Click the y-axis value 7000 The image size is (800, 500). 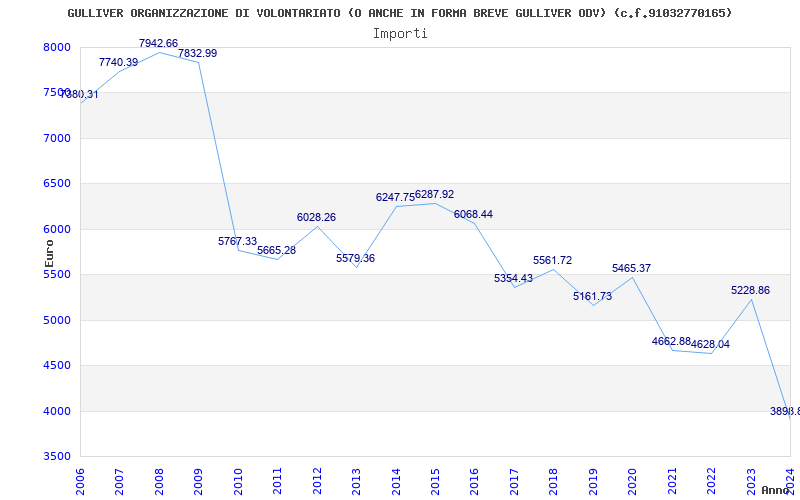pyautogui.click(x=57, y=138)
